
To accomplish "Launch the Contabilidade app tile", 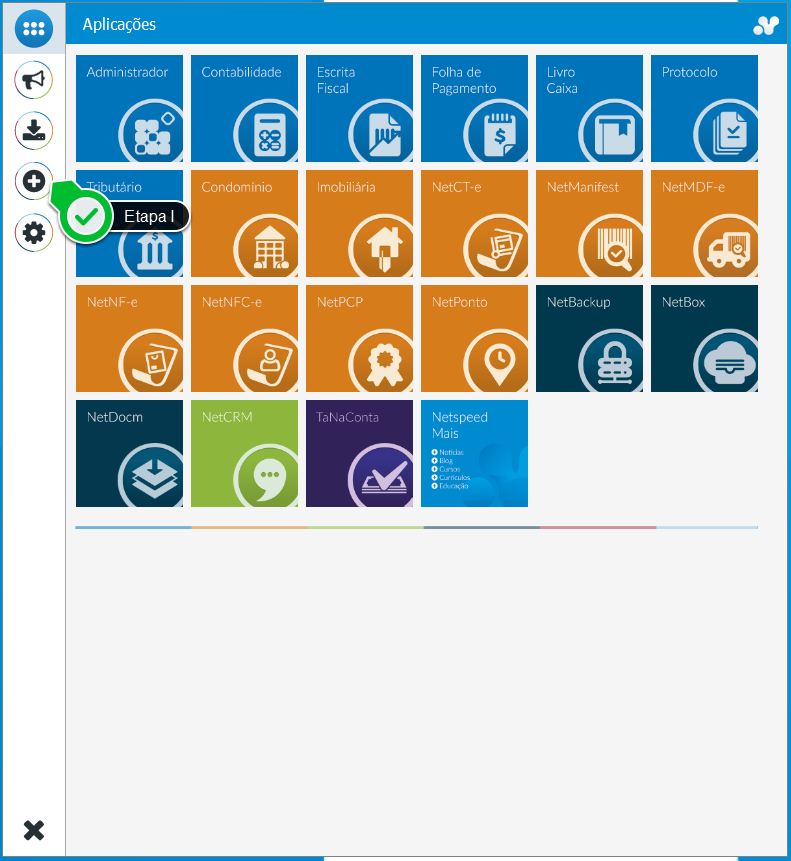I will [244, 108].
